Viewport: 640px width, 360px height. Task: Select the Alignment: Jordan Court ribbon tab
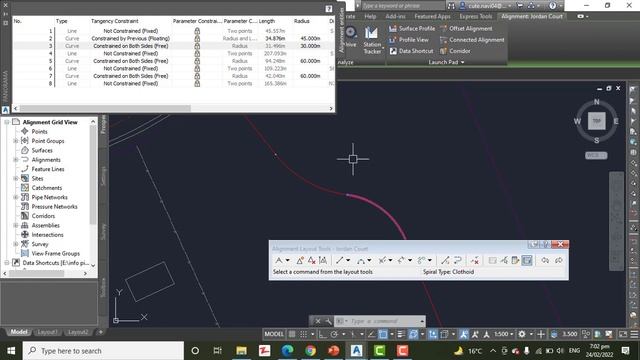tap(532, 16)
